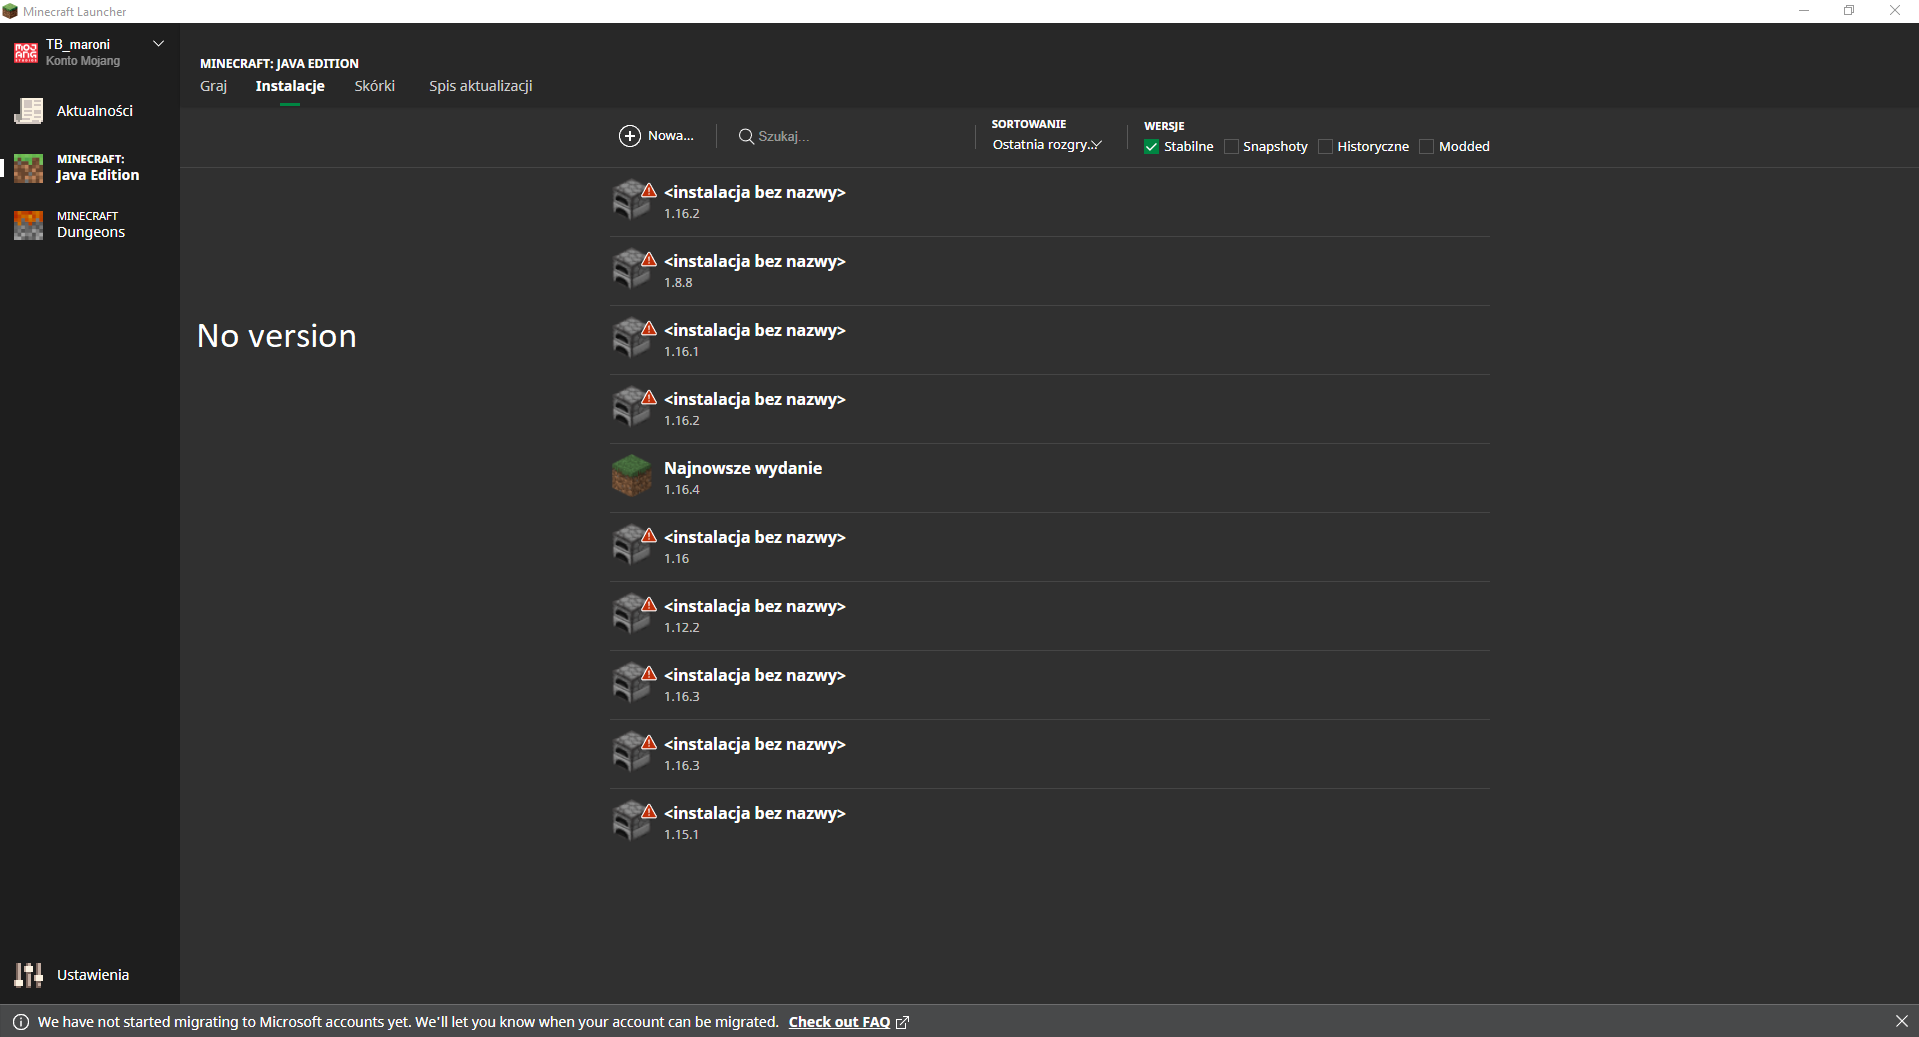This screenshot has width=1919, height=1037.
Task: Click the MINECRAFT: JAVA EDITION heading
Action: (279, 63)
